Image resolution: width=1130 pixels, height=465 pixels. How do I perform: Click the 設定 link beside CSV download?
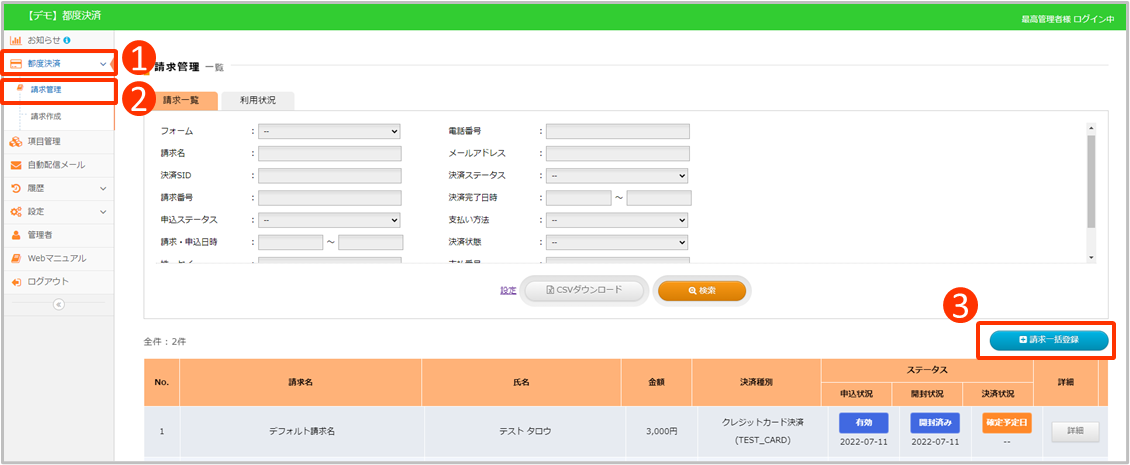click(508, 291)
